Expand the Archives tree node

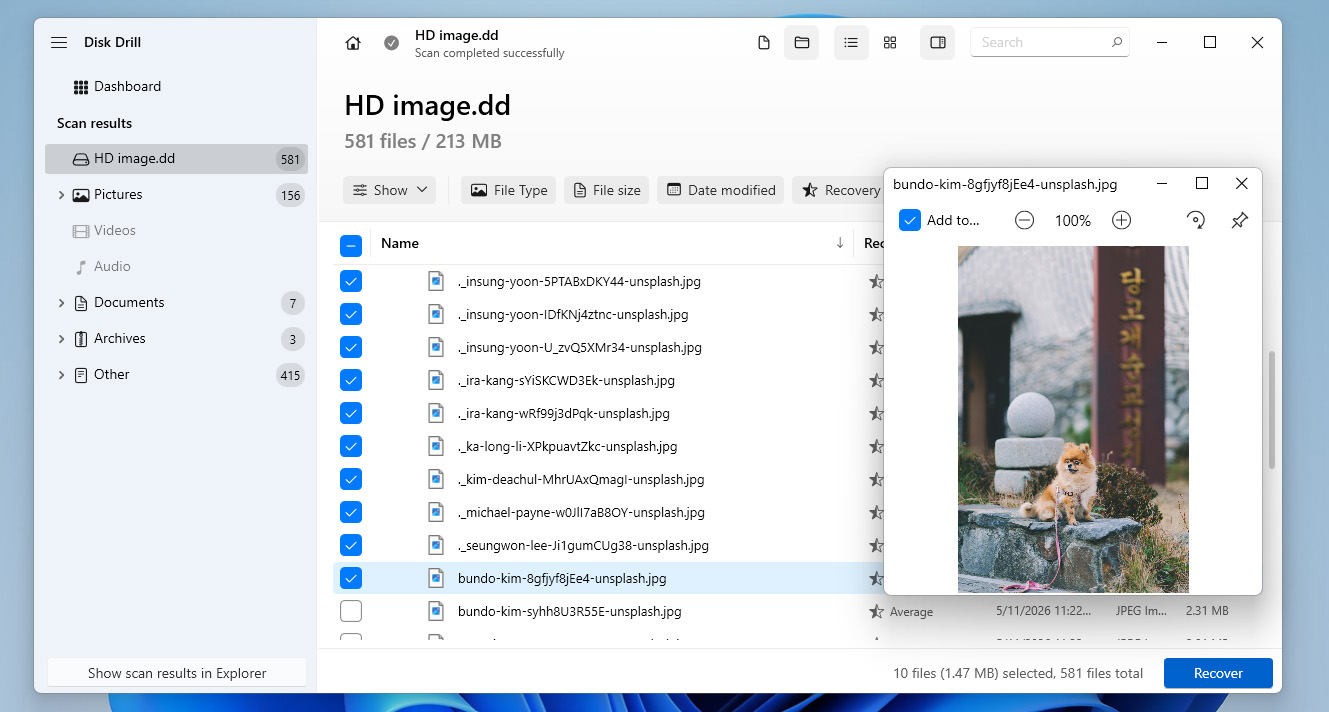(x=61, y=339)
